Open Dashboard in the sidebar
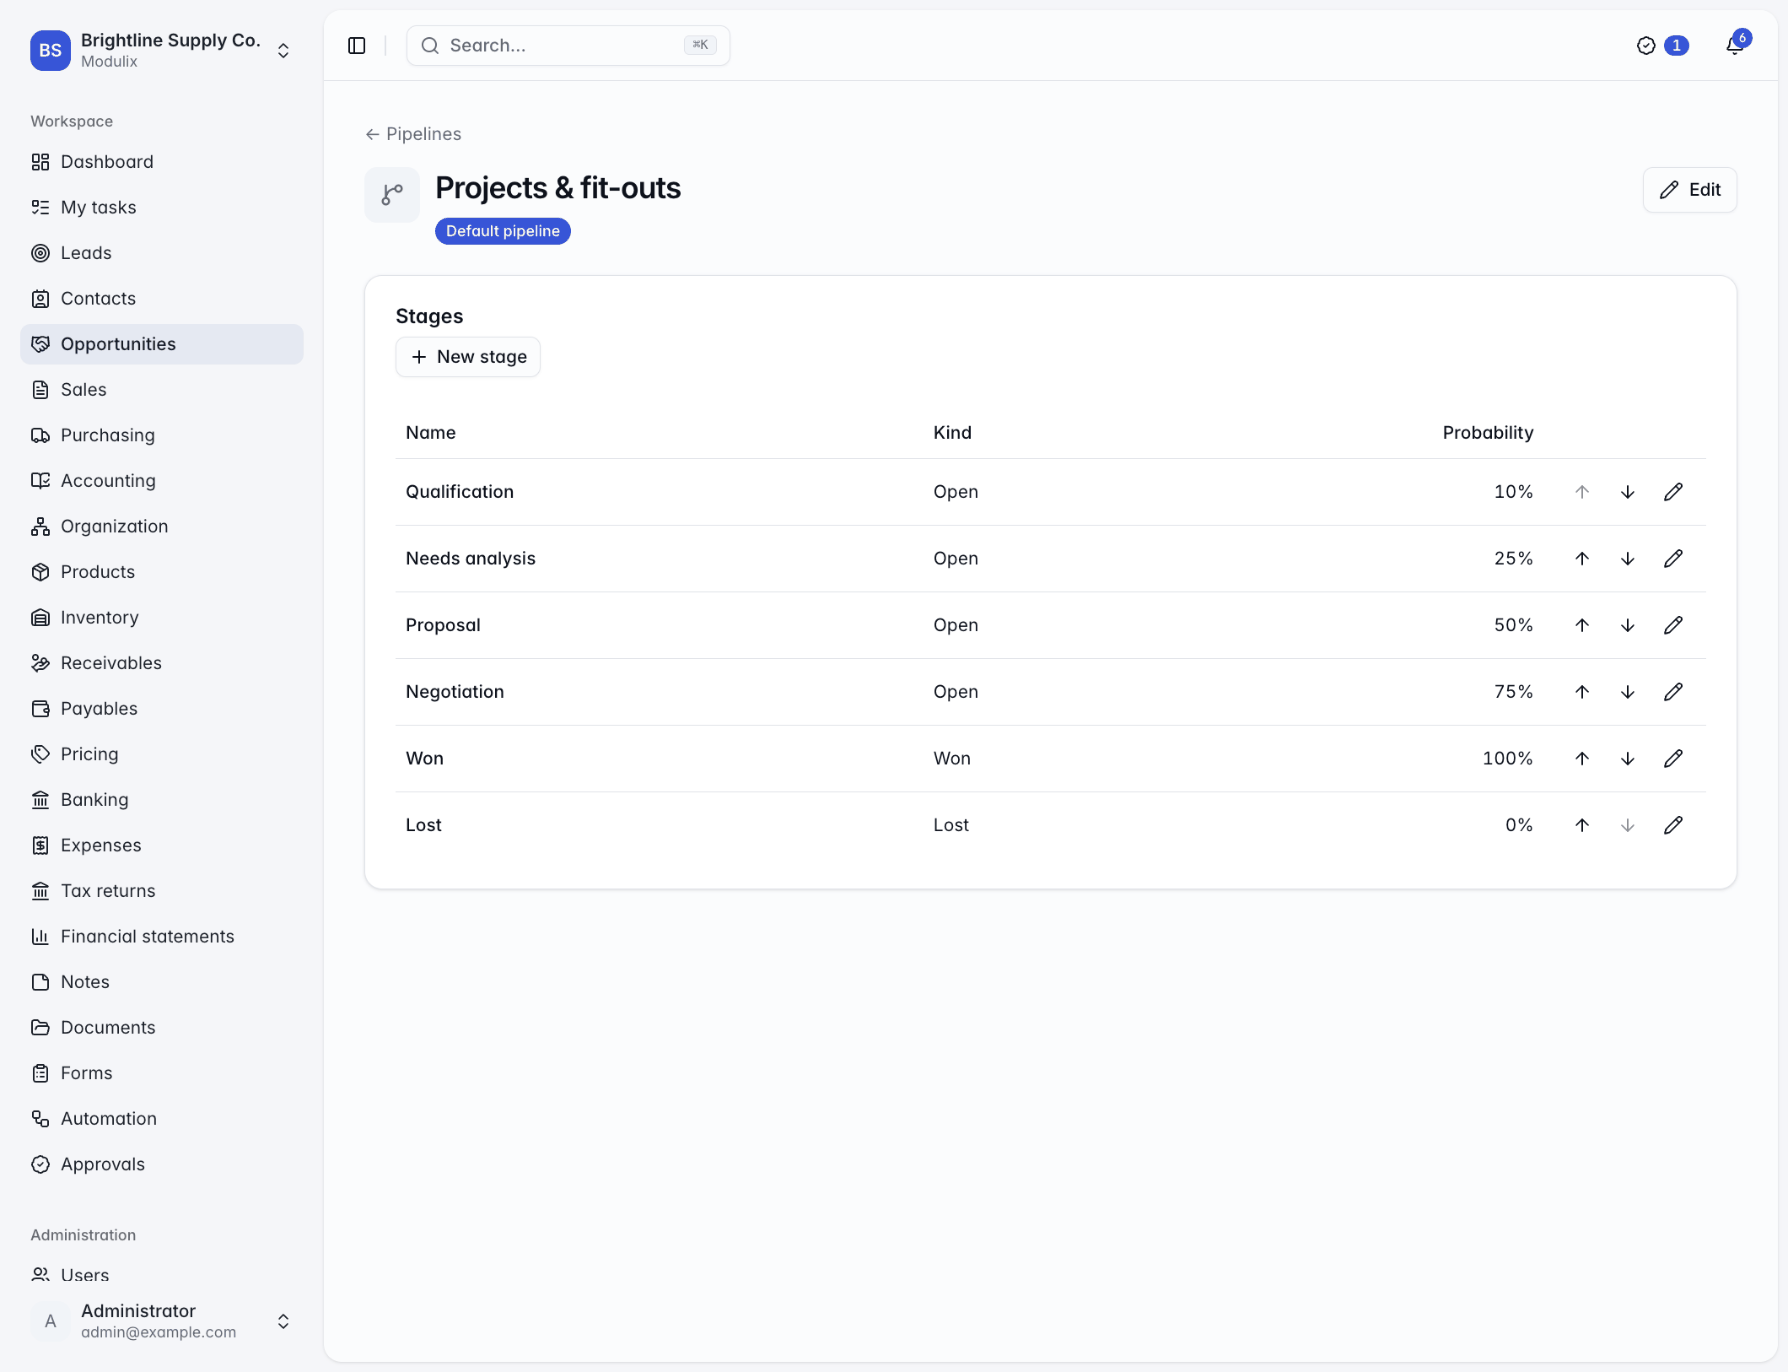 (162, 162)
